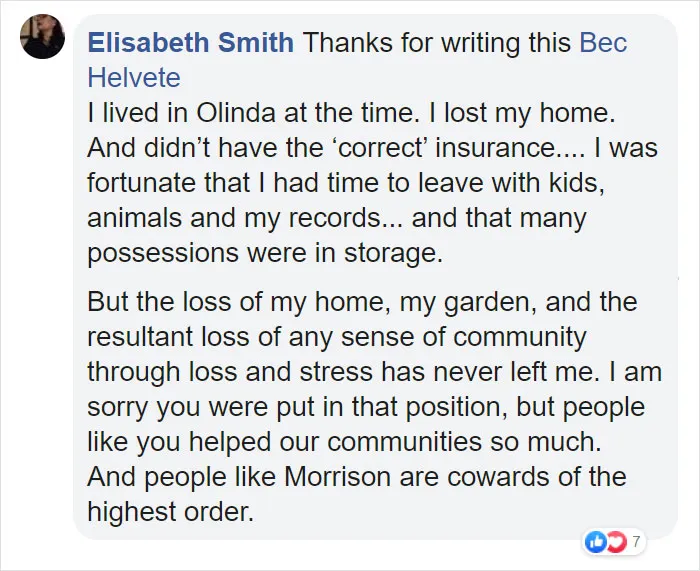Click the tagged name Bec on first line

pyautogui.click(x=603, y=42)
